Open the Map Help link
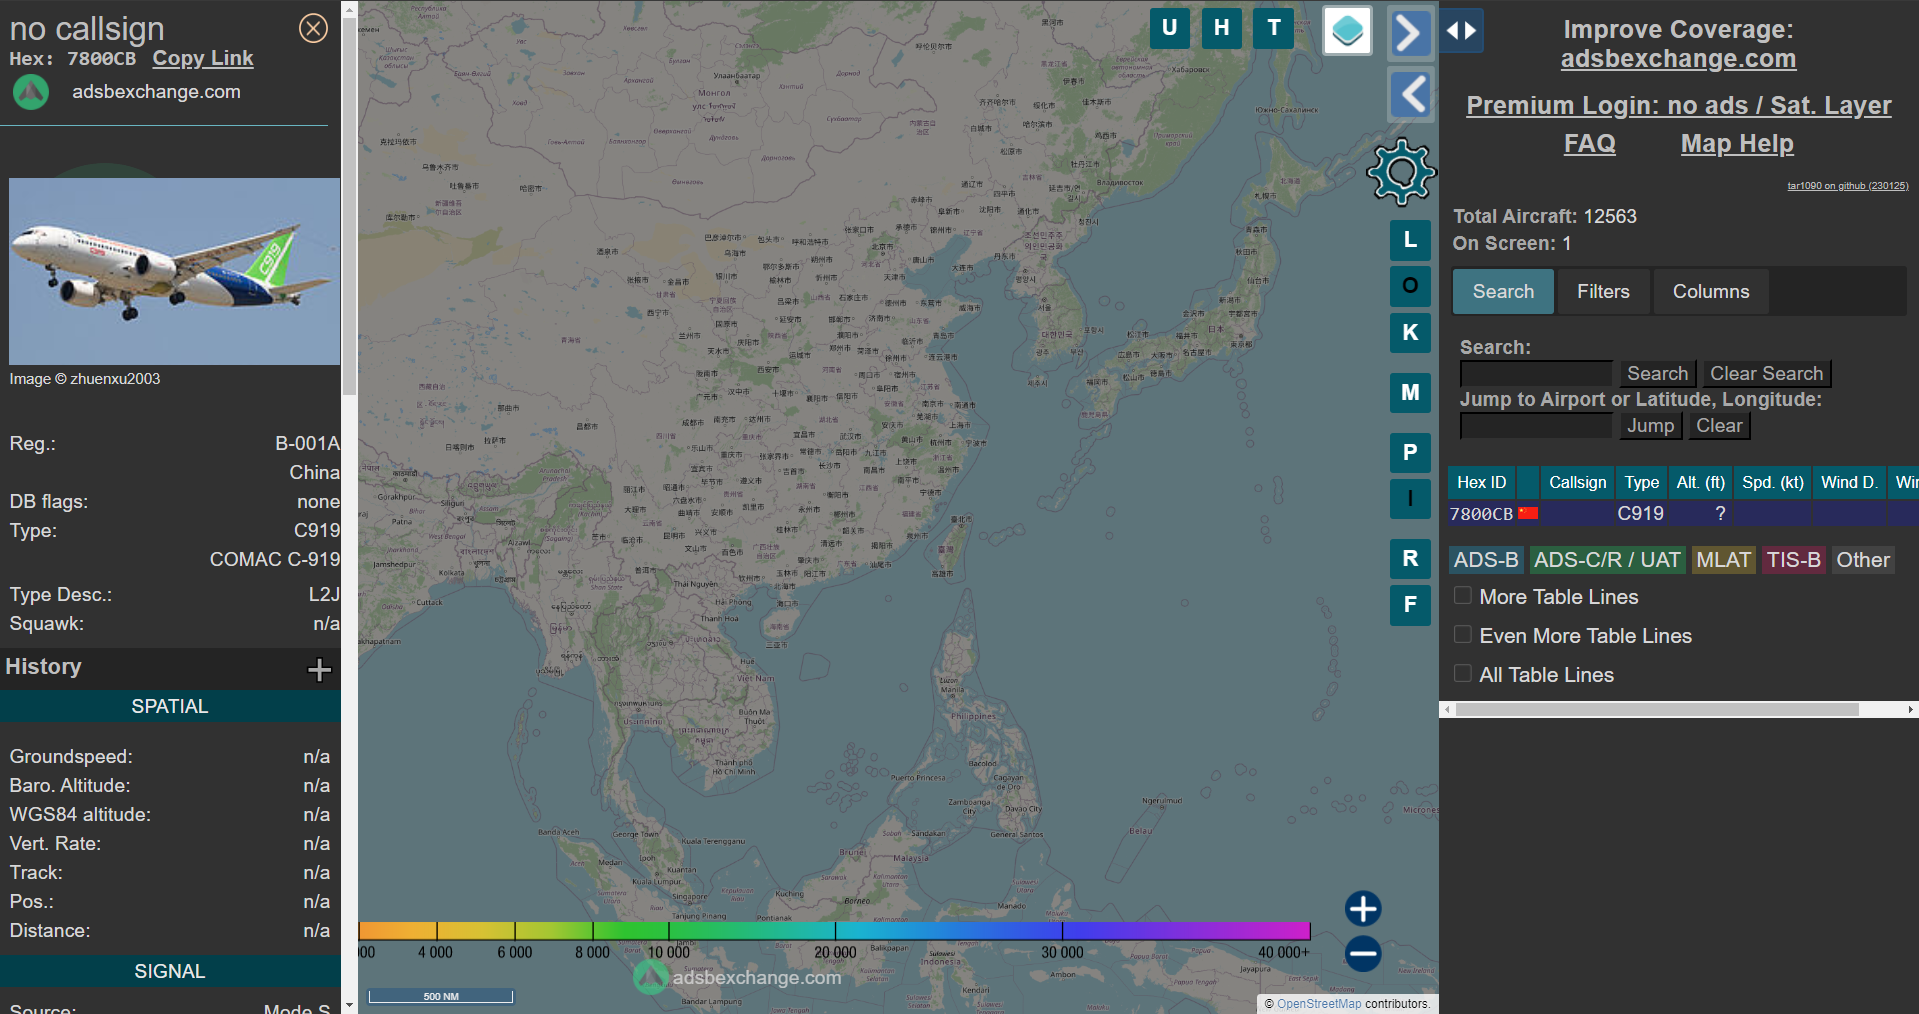The height and width of the screenshot is (1014, 1919). tap(1737, 143)
